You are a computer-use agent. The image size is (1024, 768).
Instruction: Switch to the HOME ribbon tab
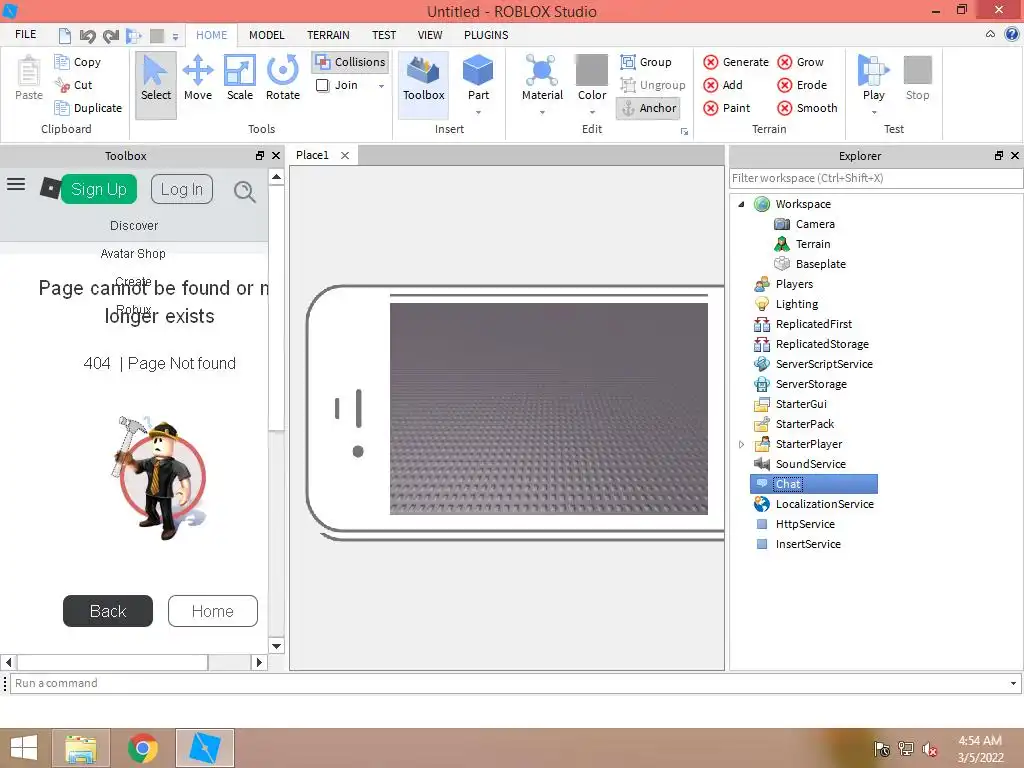point(212,35)
